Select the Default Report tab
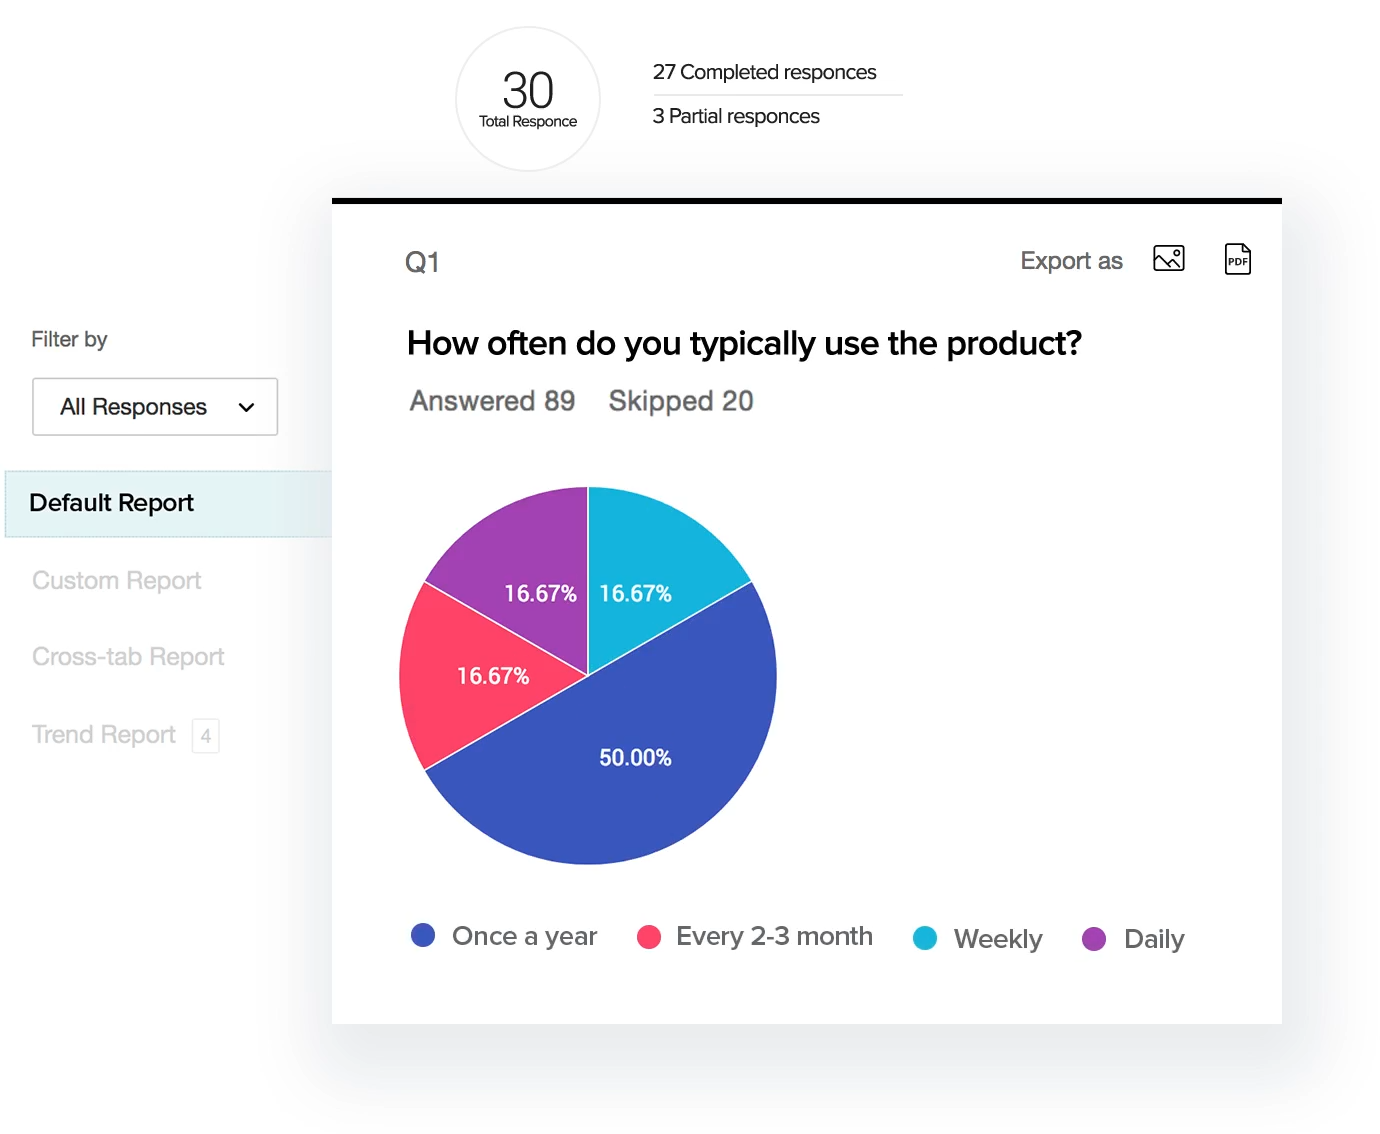 (112, 503)
